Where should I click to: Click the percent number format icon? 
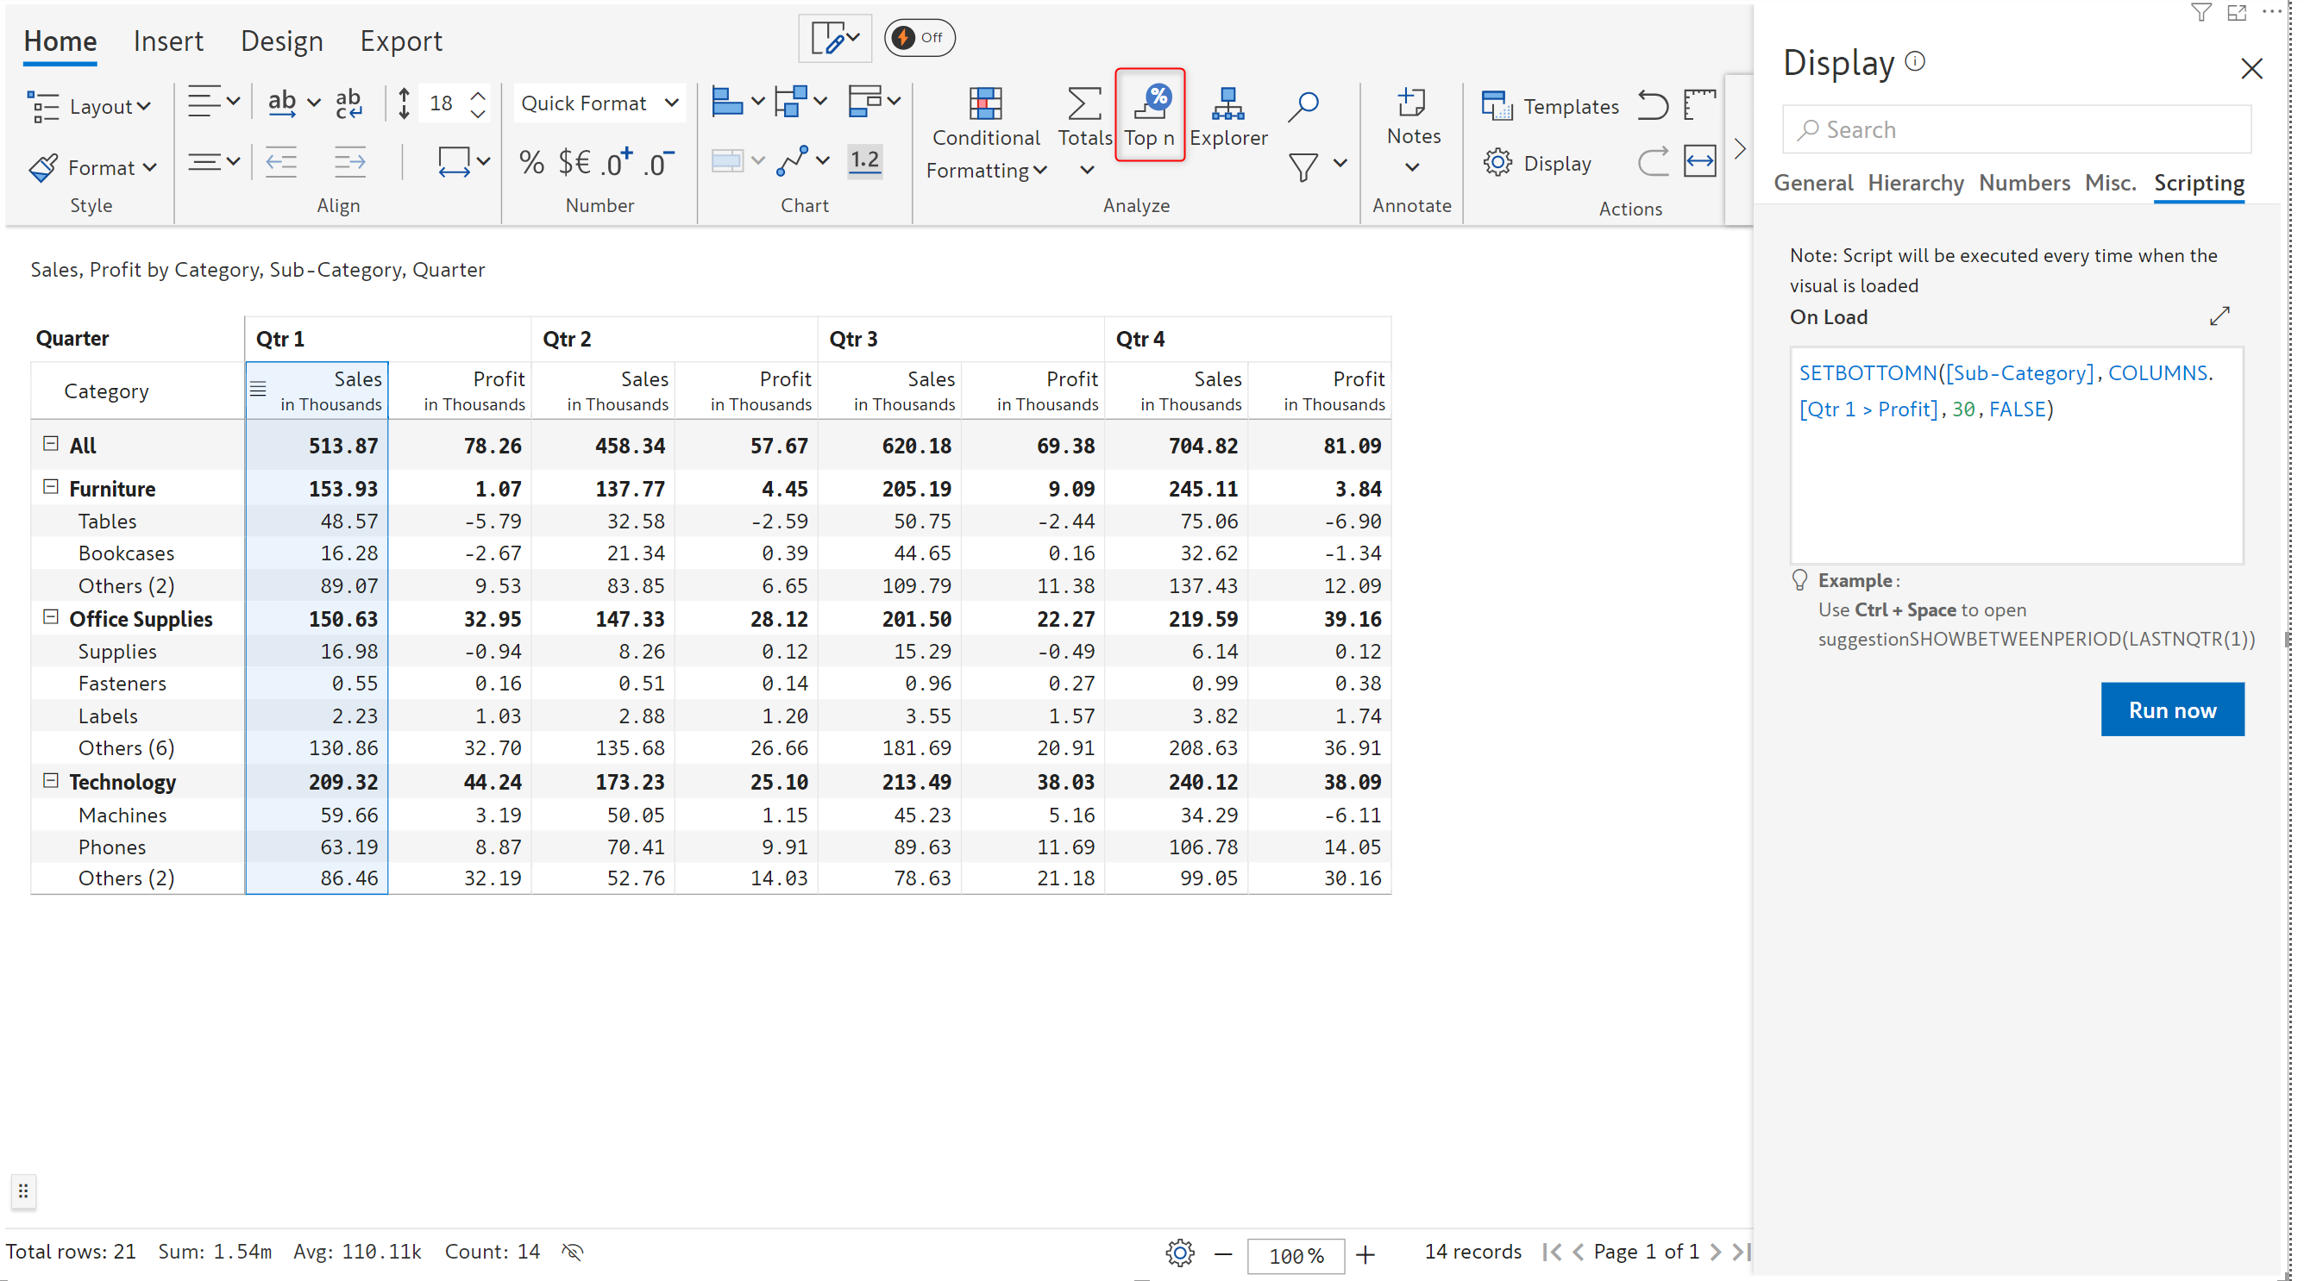(x=531, y=162)
